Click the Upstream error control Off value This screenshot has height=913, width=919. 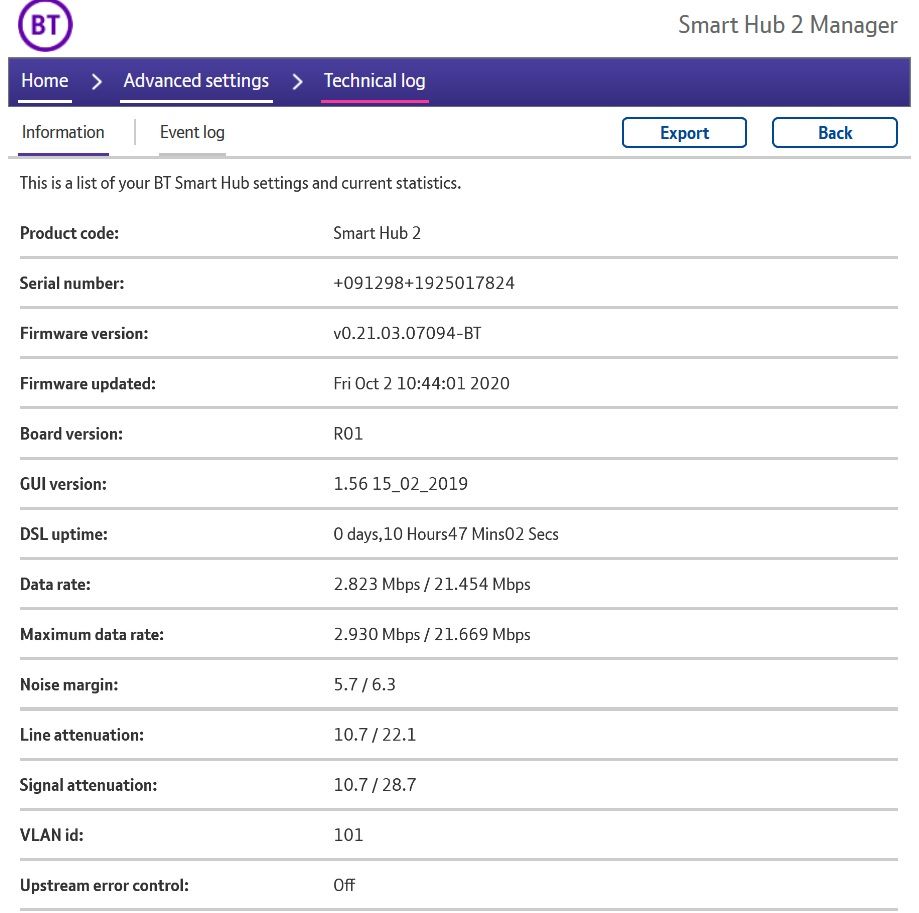point(344,885)
